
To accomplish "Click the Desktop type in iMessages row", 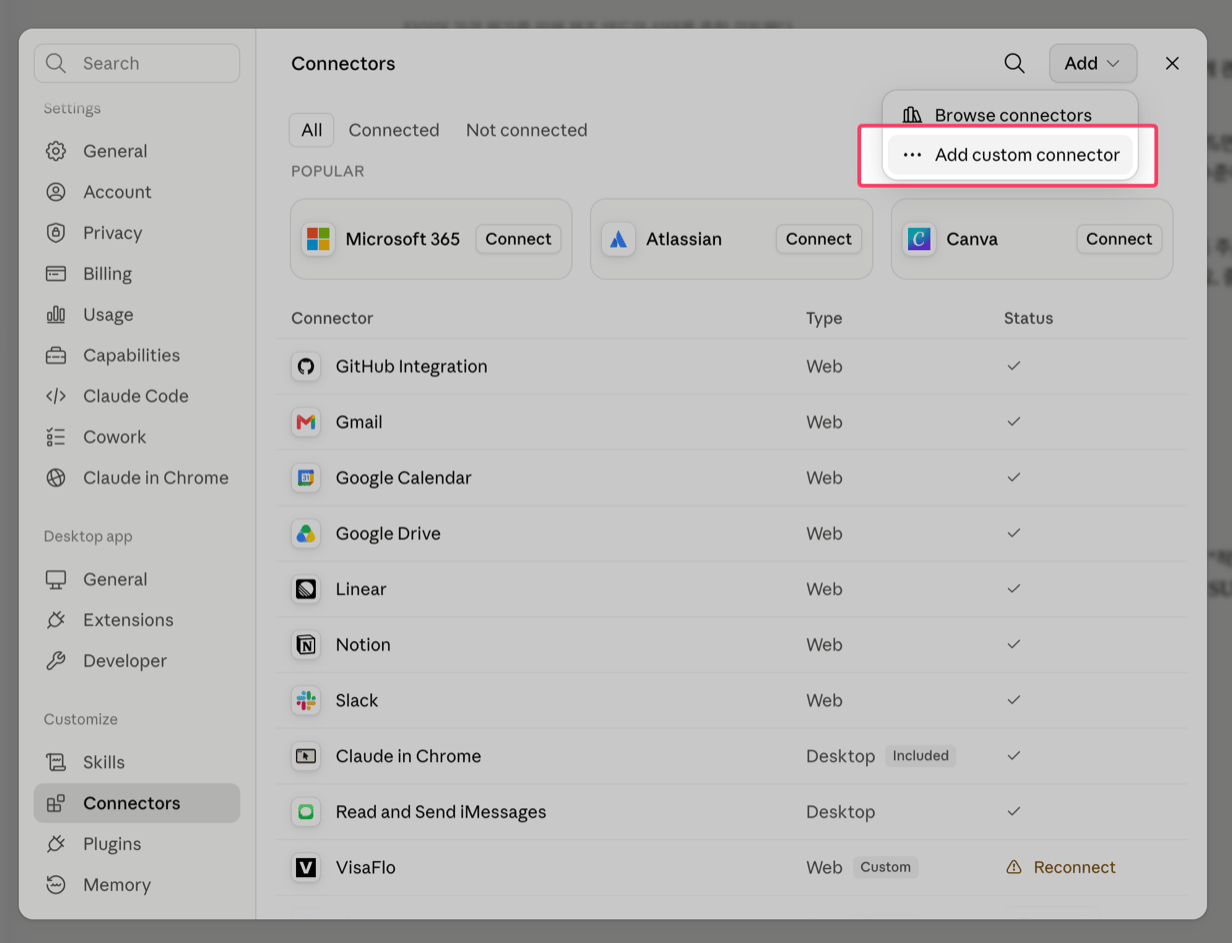I will point(840,812).
